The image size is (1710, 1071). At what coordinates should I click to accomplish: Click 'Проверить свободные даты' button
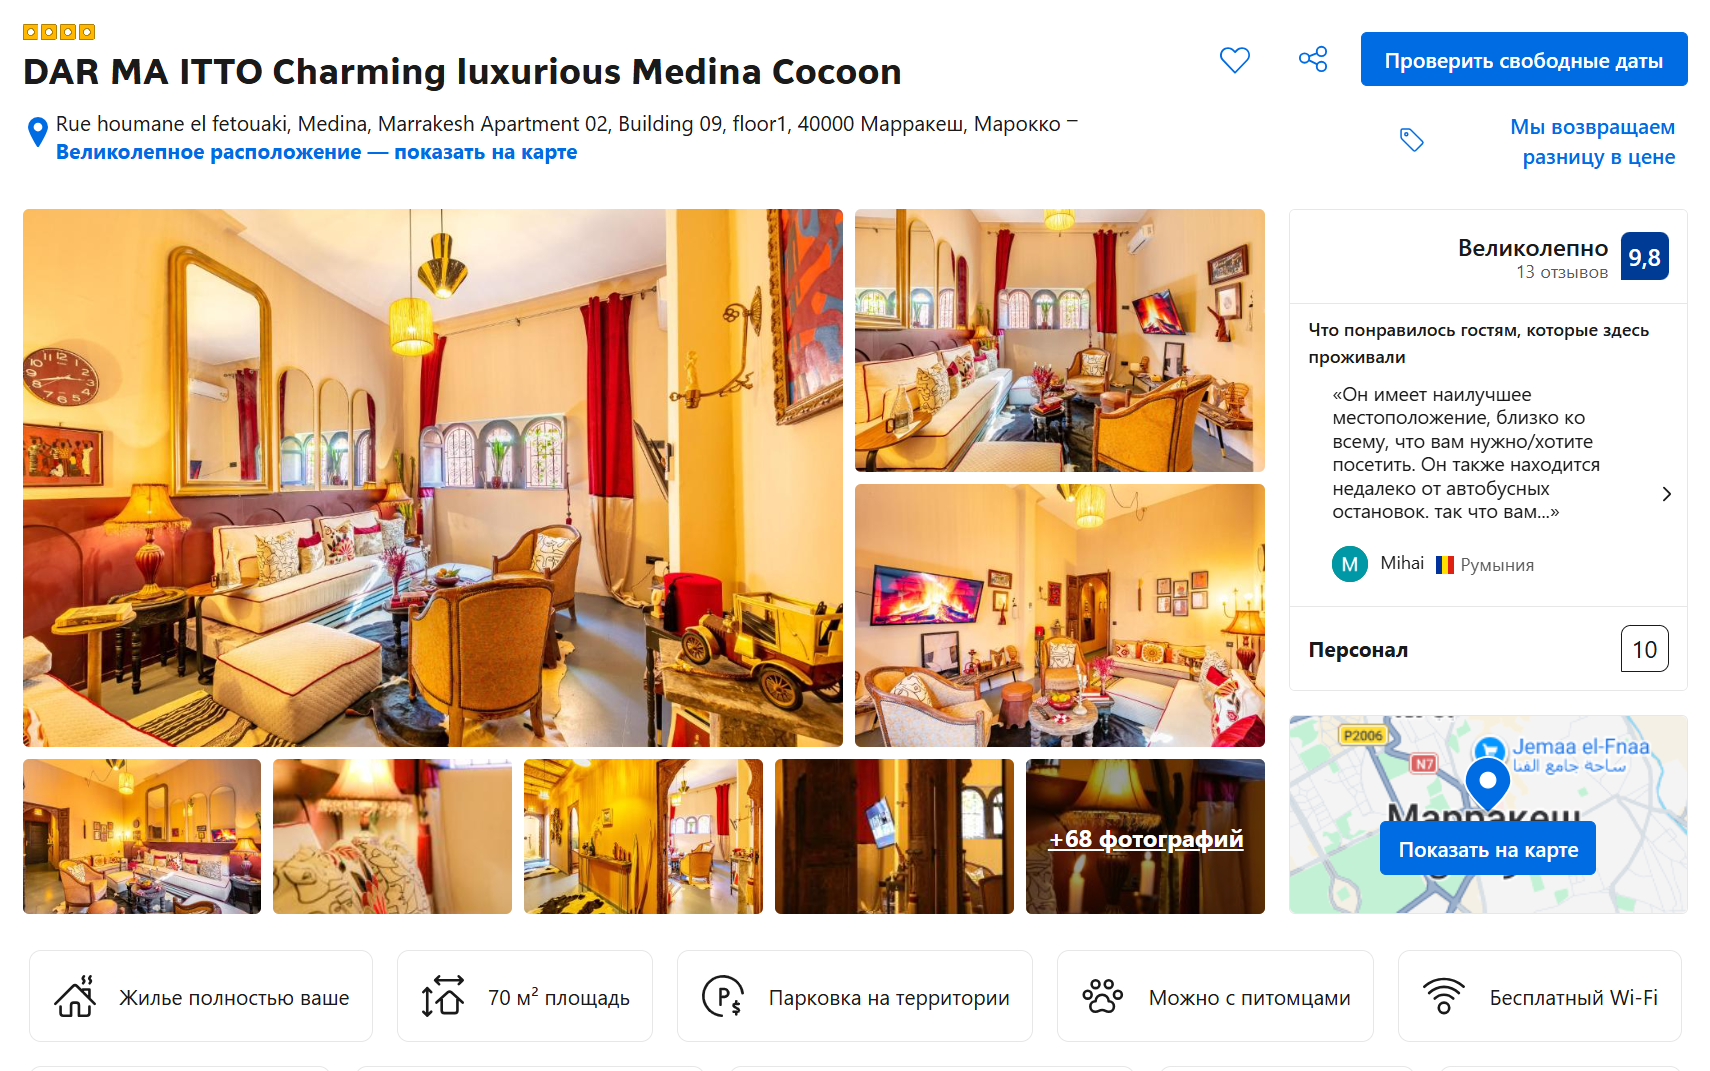coord(1524,59)
